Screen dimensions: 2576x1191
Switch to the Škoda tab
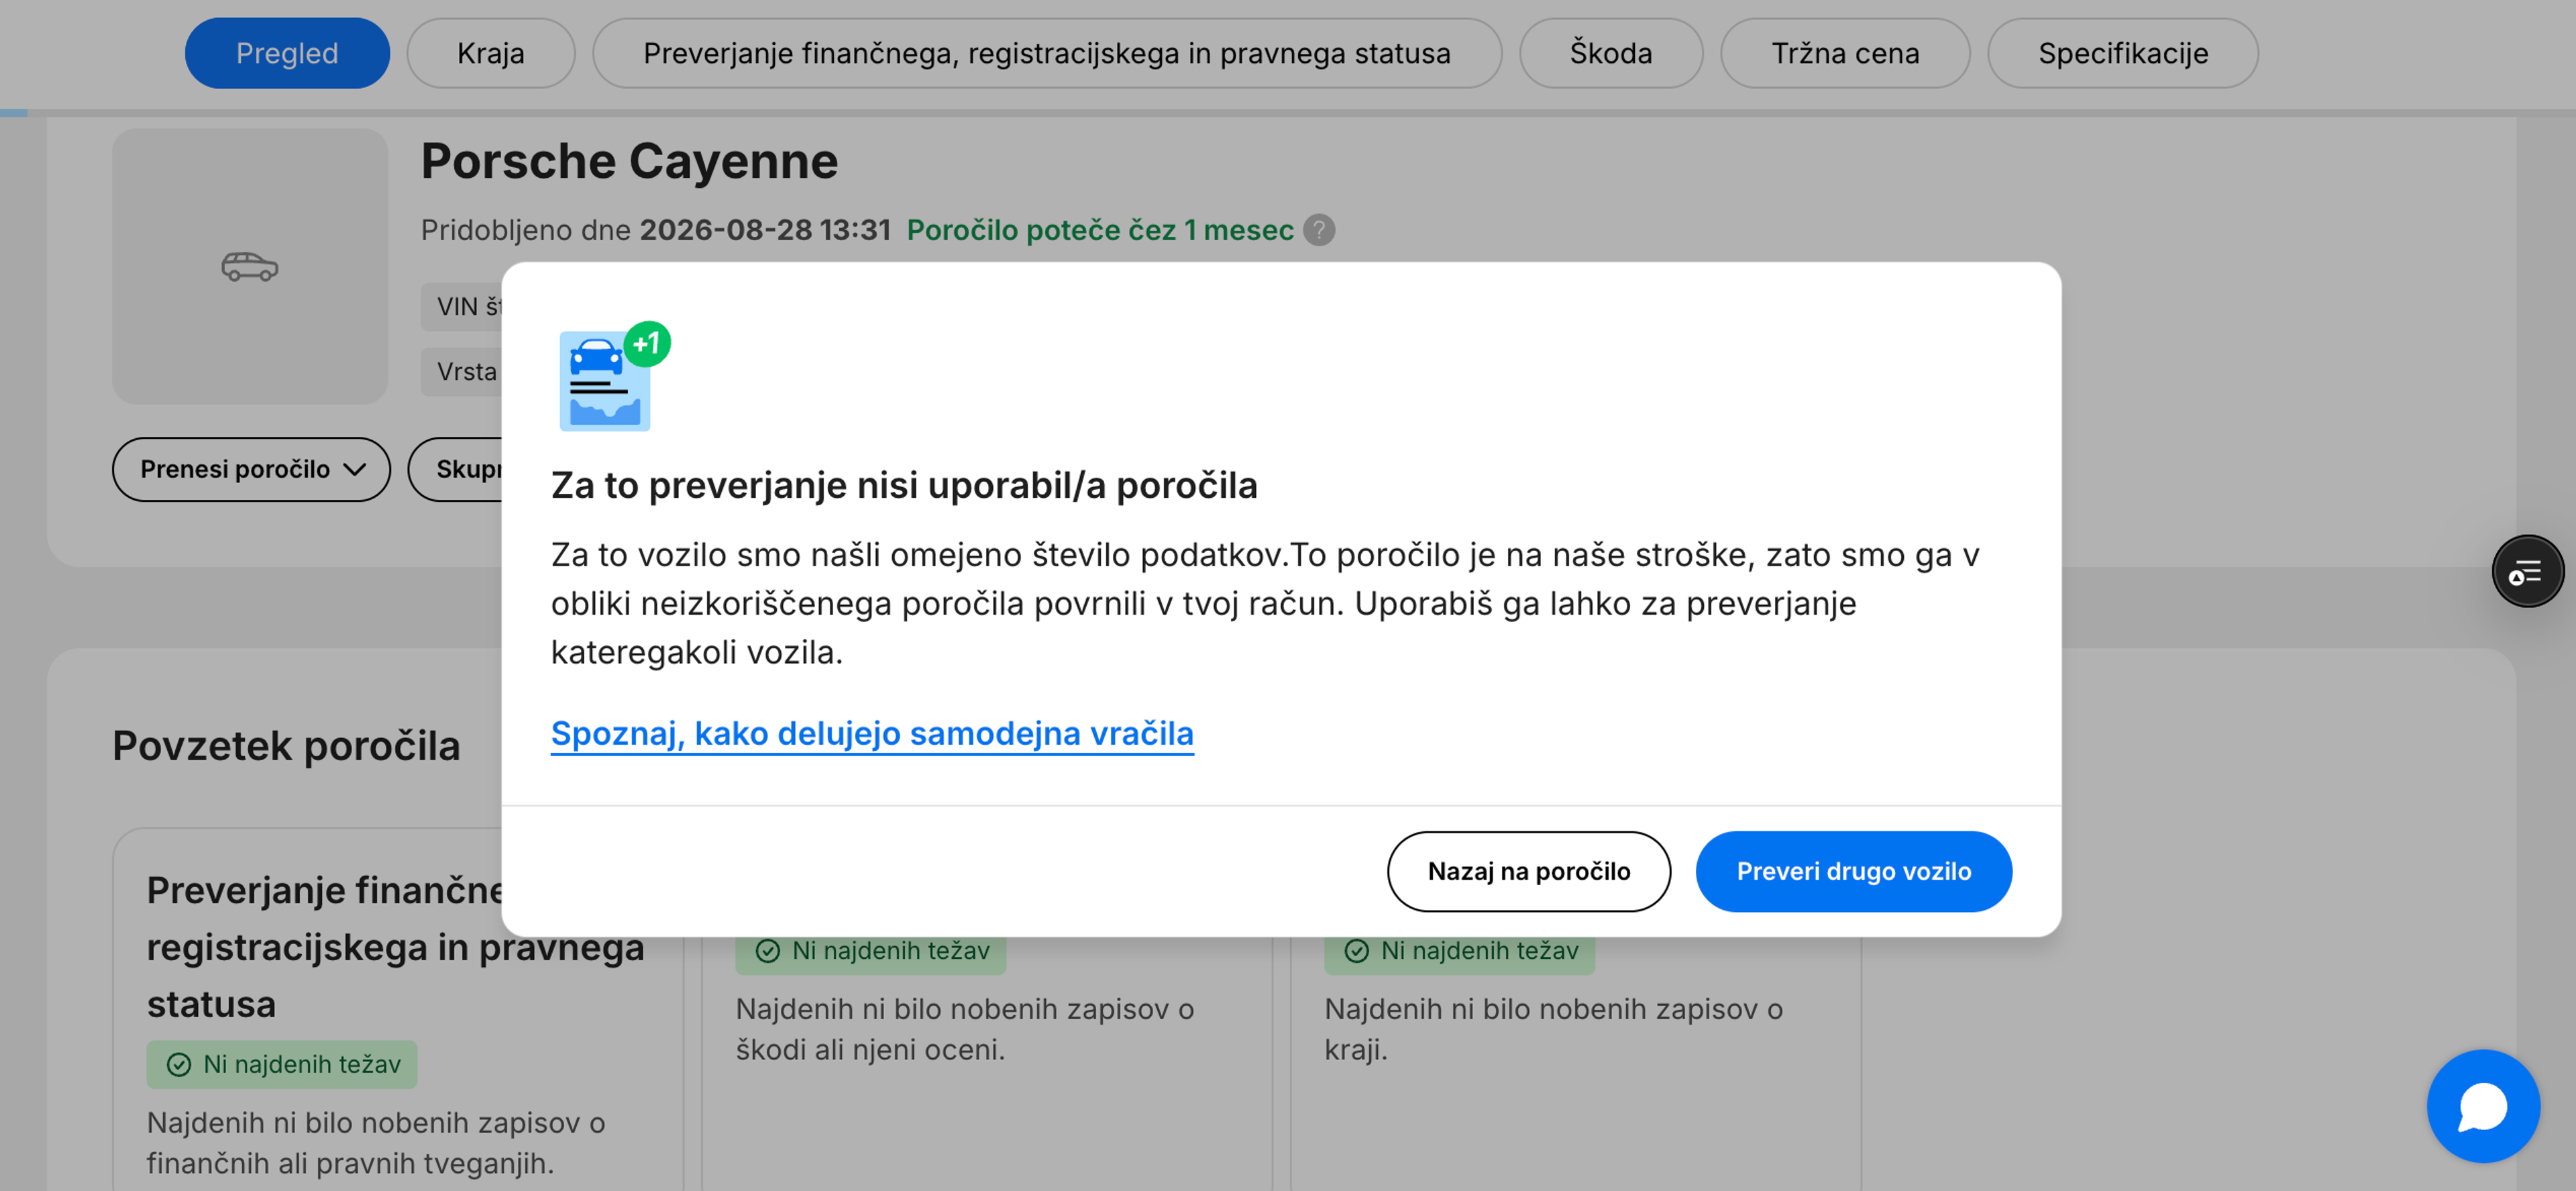(x=1611, y=53)
